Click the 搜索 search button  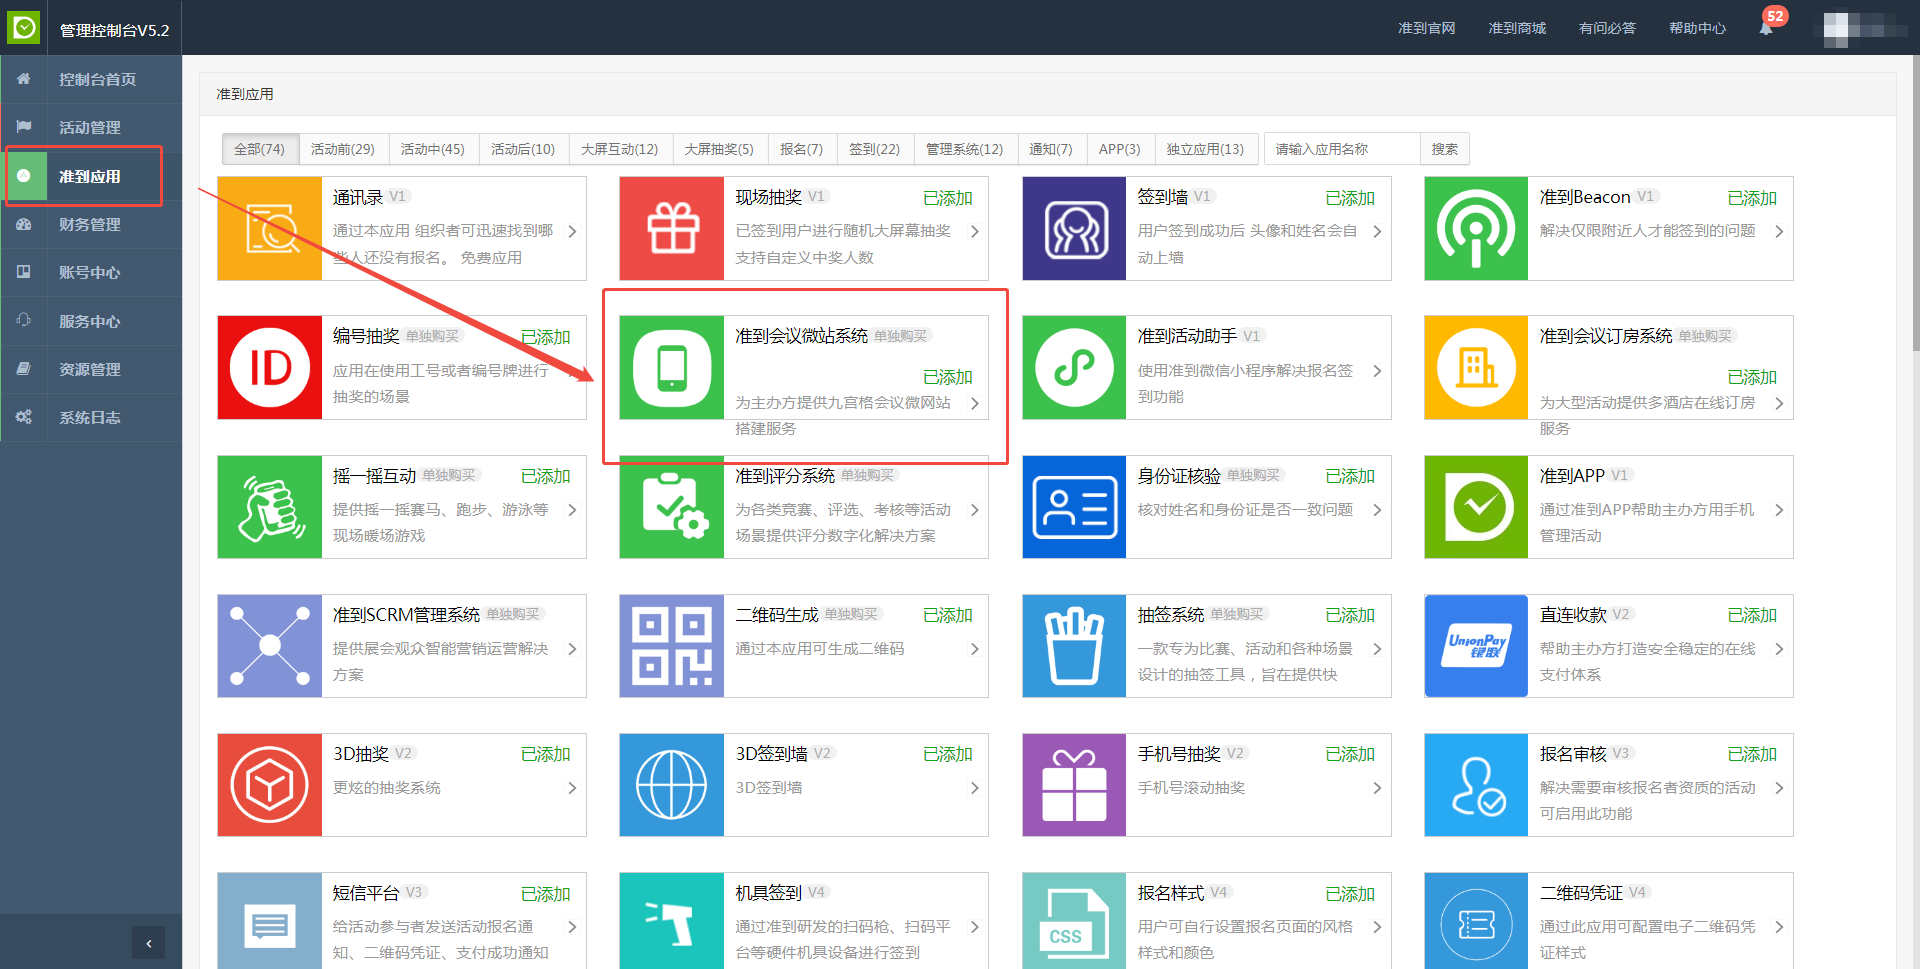(1444, 149)
